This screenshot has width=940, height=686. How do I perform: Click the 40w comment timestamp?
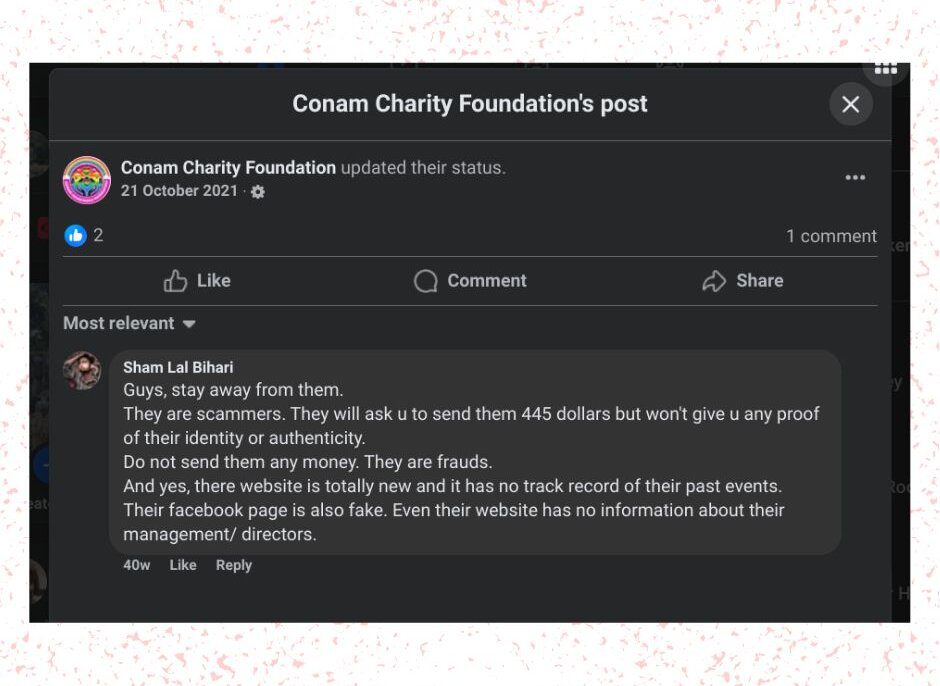pos(137,565)
